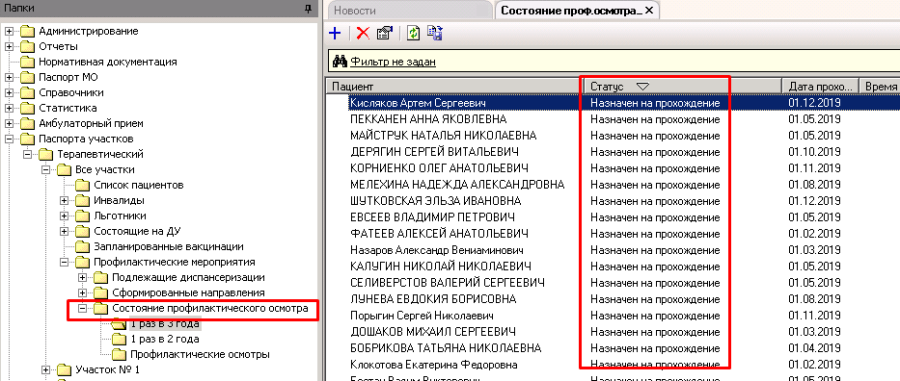Select the Отчеты folder

coord(58,46)
